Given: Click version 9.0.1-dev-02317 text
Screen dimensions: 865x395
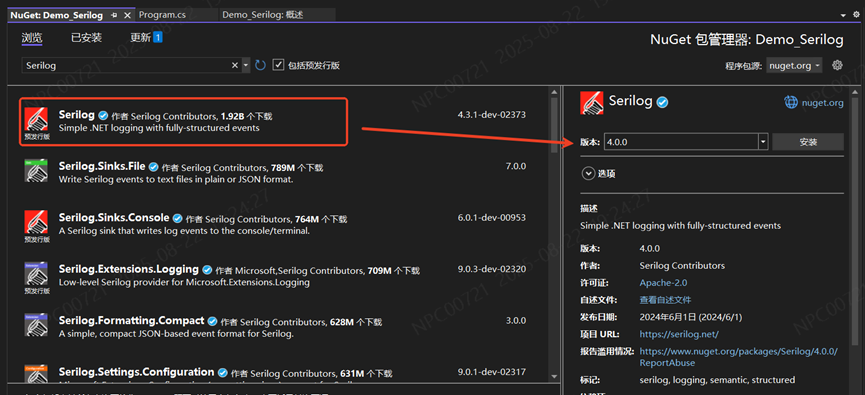Looking at the screenshot, I should click(492, 372).
